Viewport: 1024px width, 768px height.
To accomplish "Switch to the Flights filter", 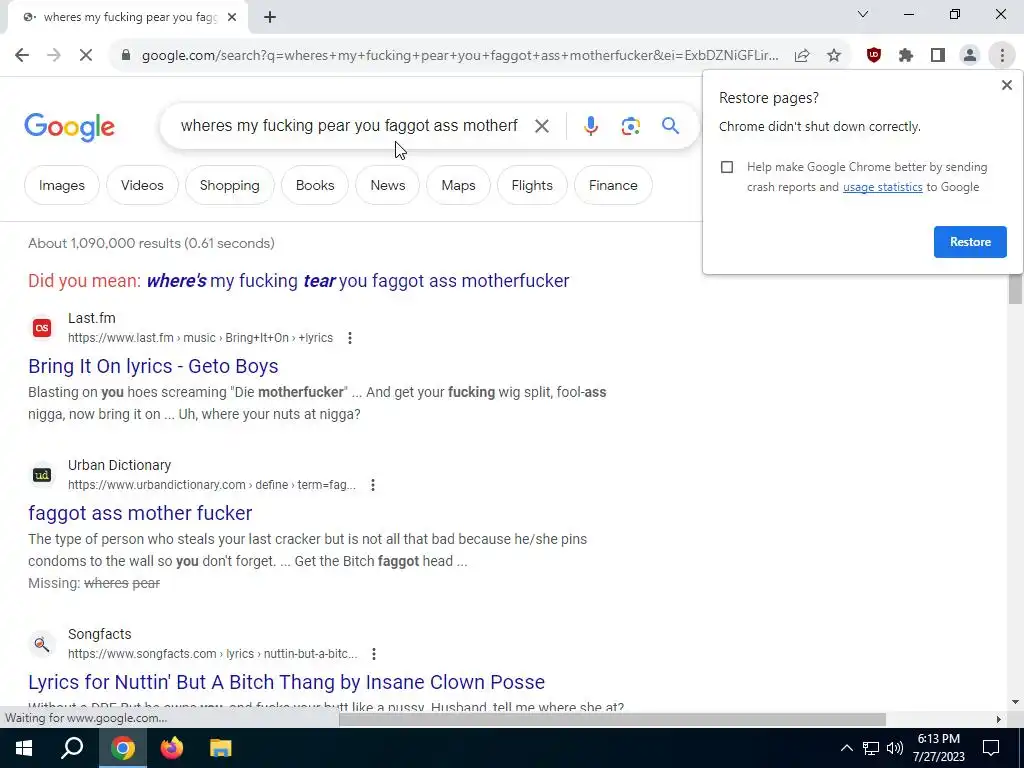I will 532,185.
